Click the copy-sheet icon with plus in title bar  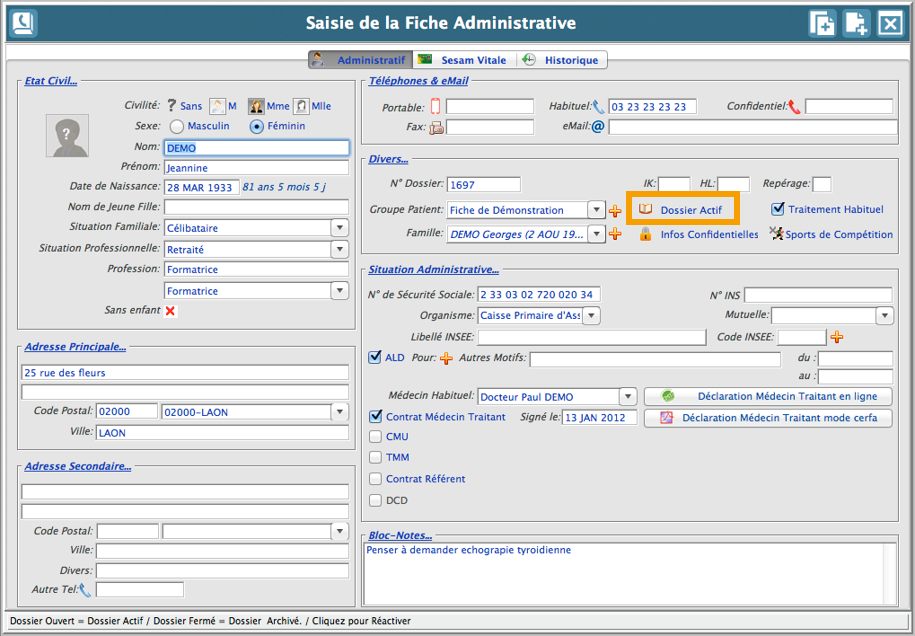coord(822,24)
